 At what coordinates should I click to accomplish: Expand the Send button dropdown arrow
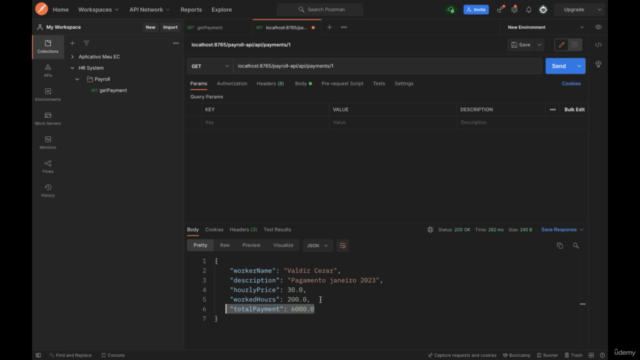pos(579,66)
